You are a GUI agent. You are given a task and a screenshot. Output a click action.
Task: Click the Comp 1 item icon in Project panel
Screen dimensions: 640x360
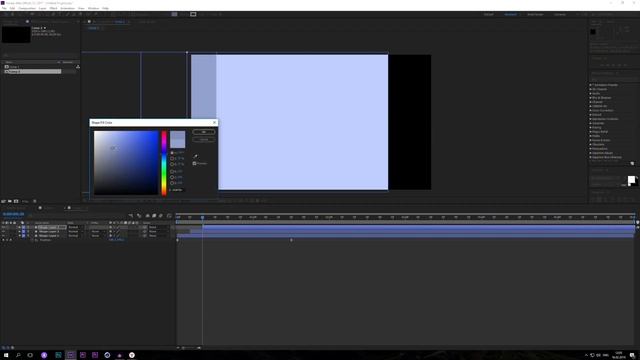coord(7,67)
